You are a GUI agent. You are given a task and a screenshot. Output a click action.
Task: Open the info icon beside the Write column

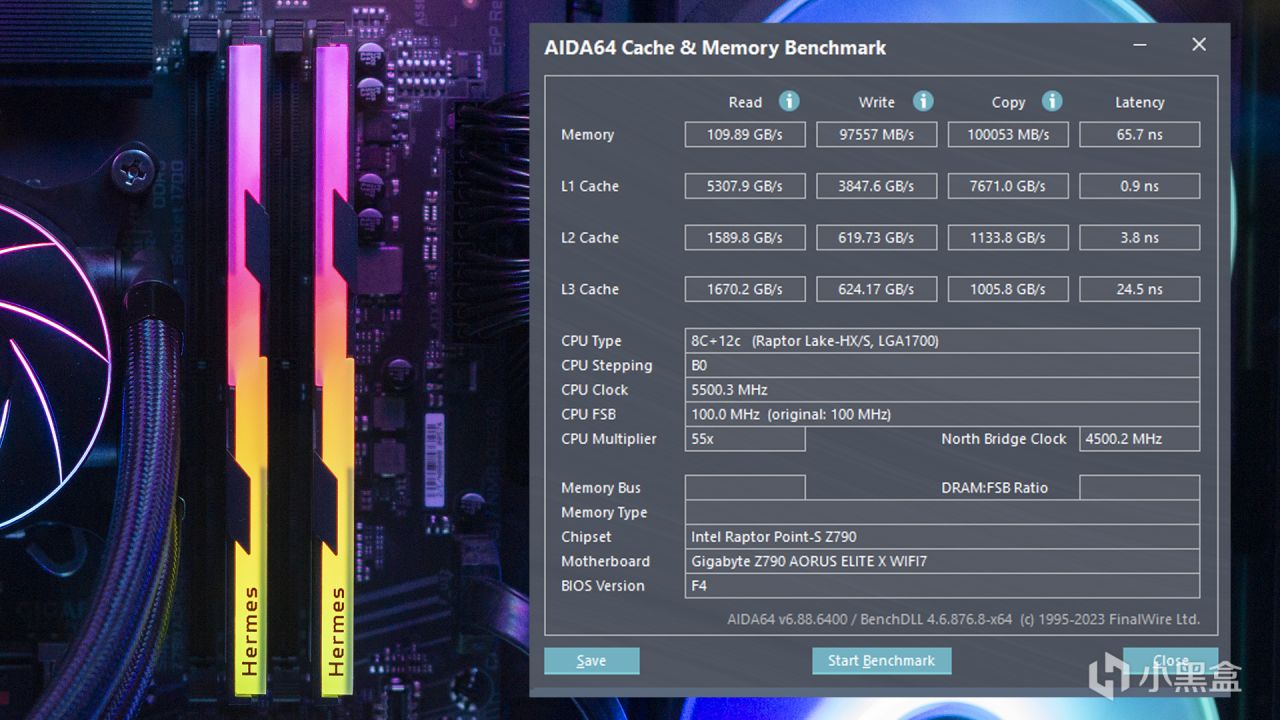(x=923, y=101)
